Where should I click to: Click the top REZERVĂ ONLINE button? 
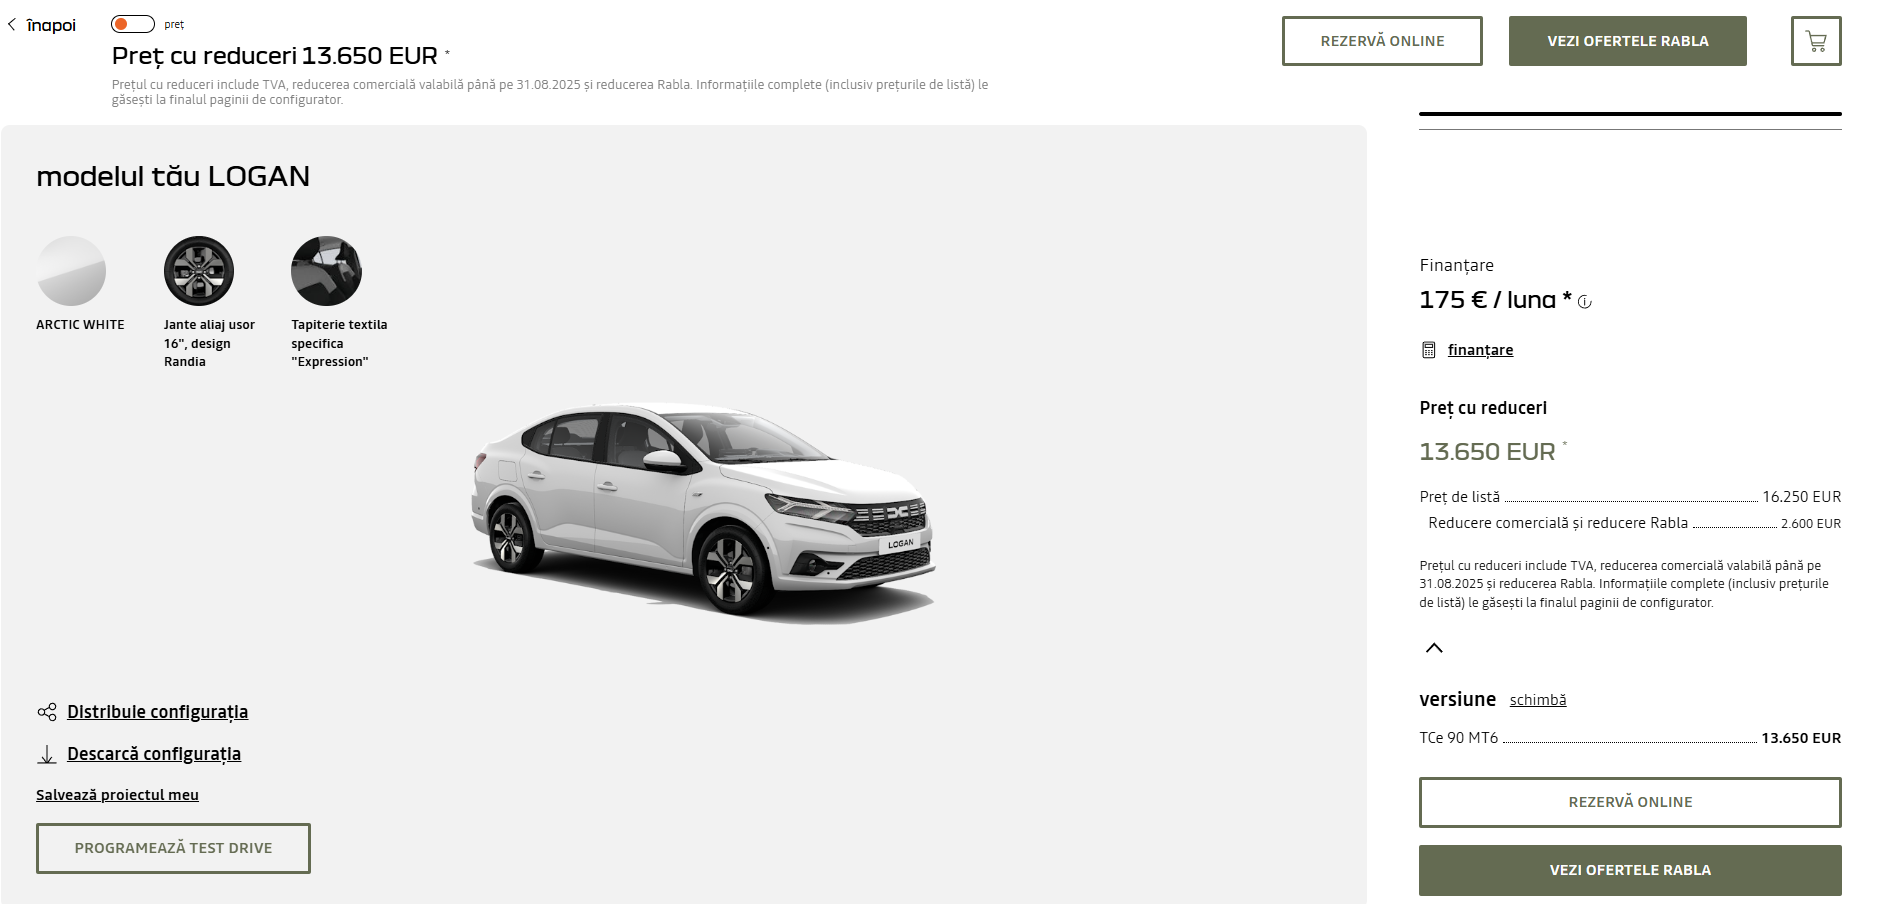point(1382,41)
